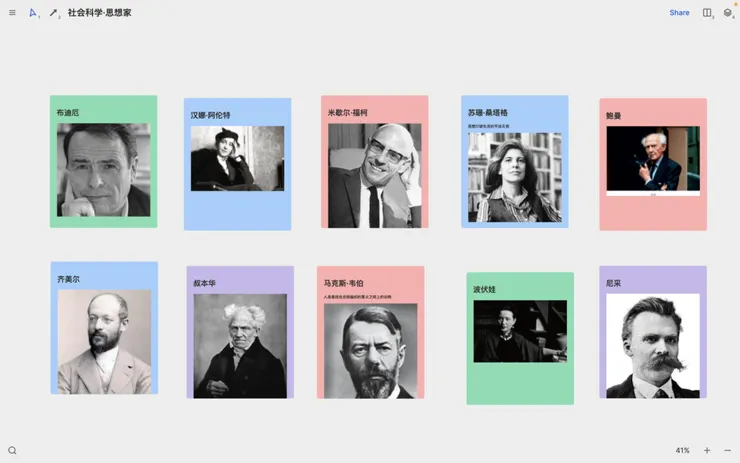This screenshot has height=463, width=740.
Task: Click the Share button
Action: tap(679, 13)
